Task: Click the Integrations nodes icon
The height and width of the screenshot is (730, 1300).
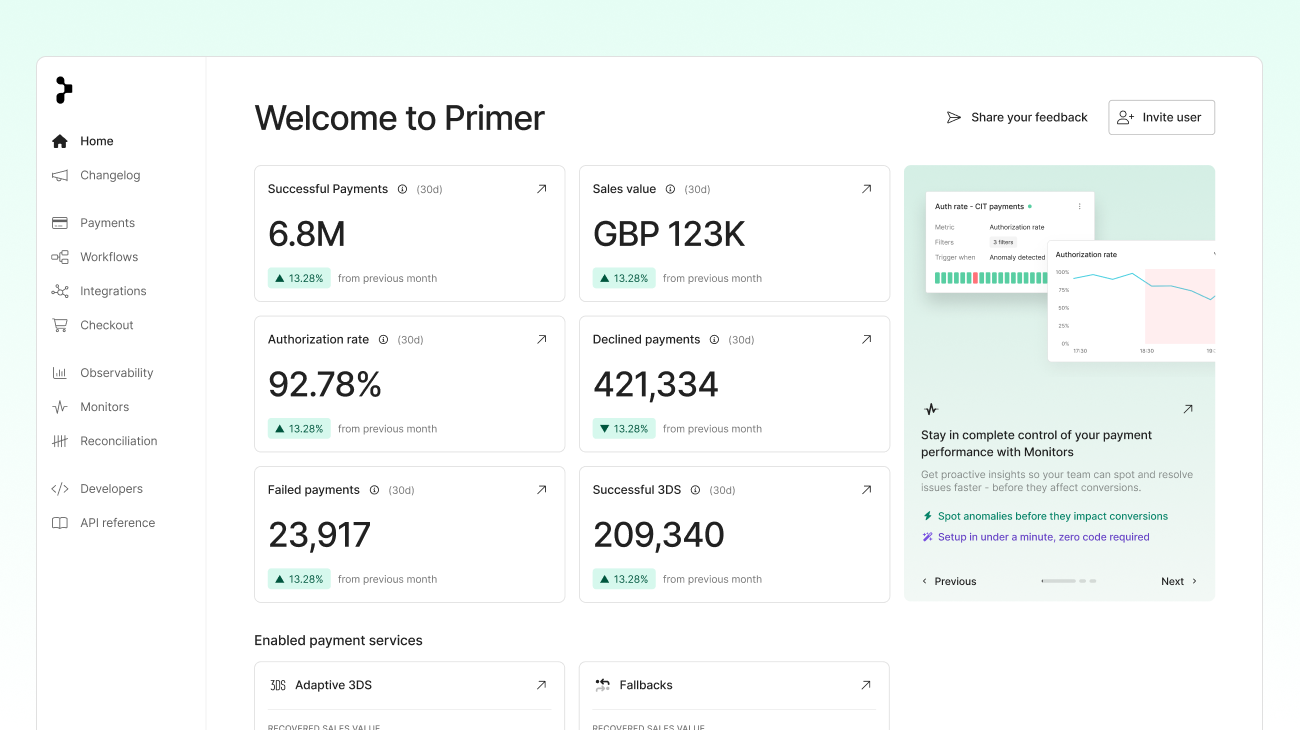Action: [60, 291]
